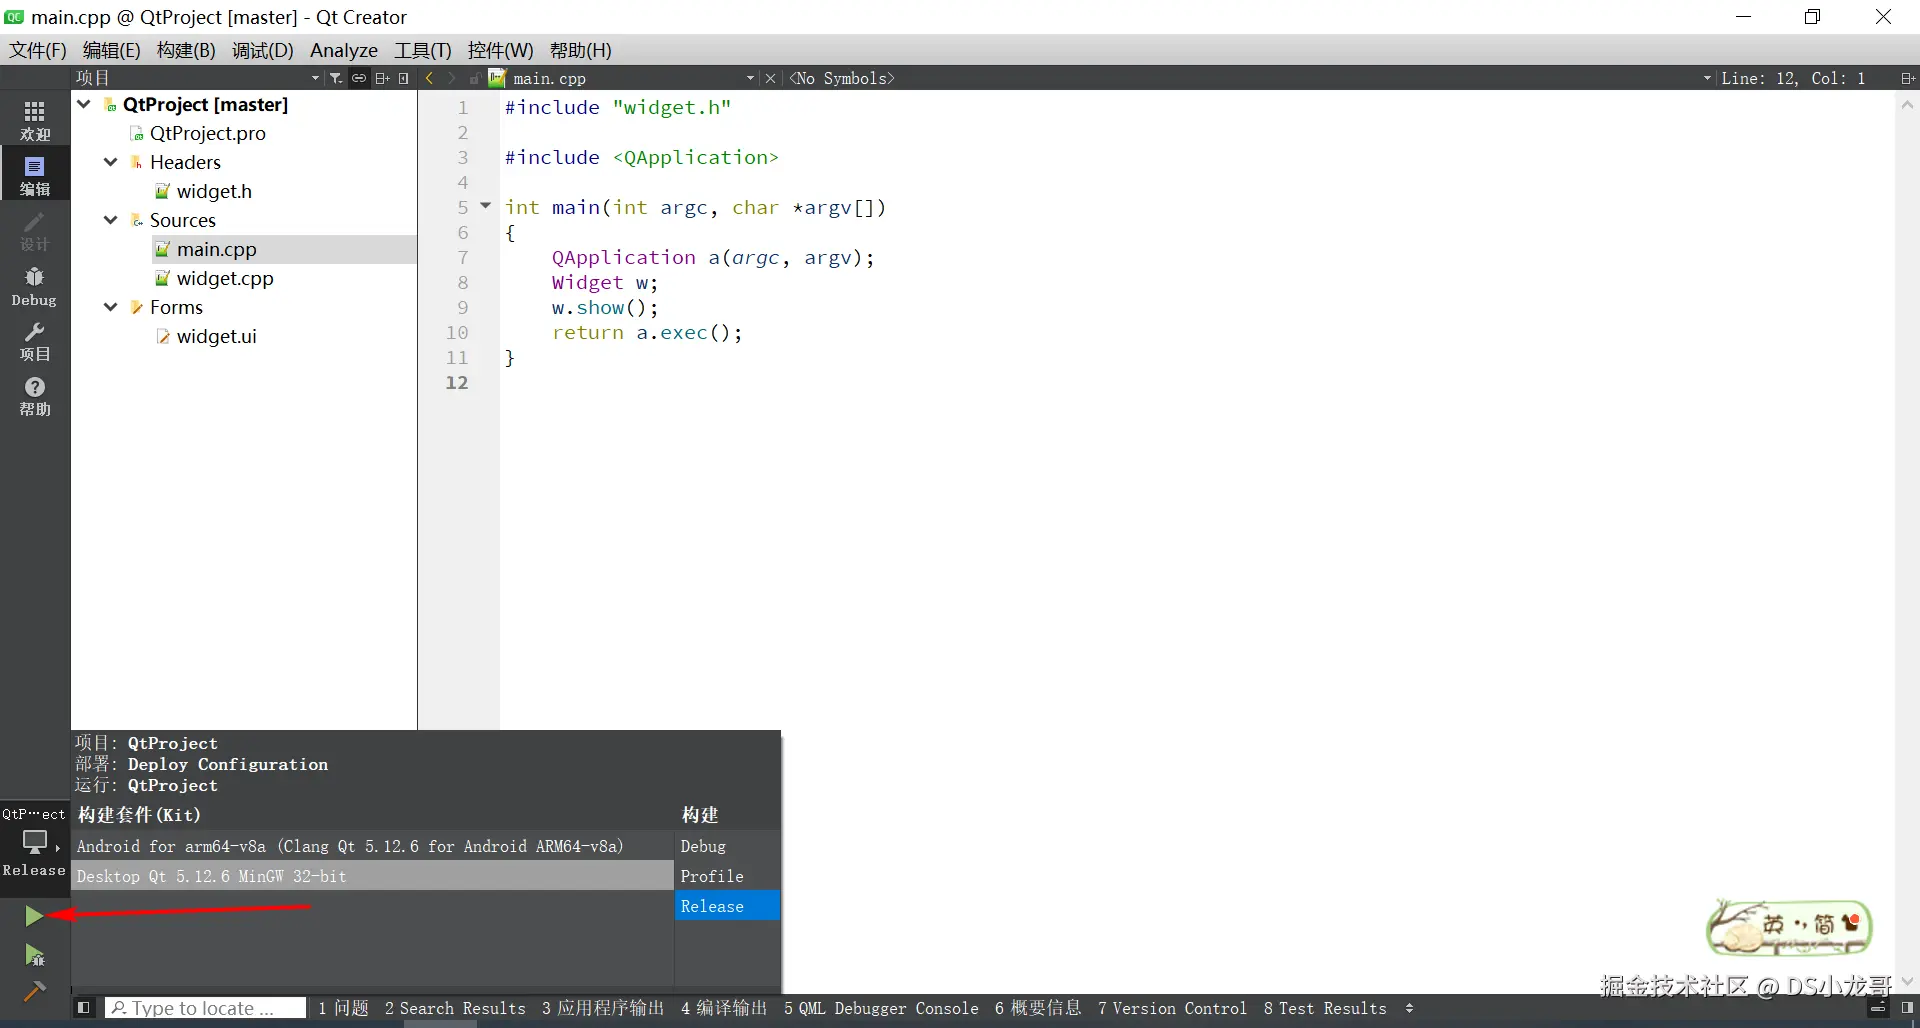
Task: Build the project with the hammer icon
Action: click(x=34, y=991)
